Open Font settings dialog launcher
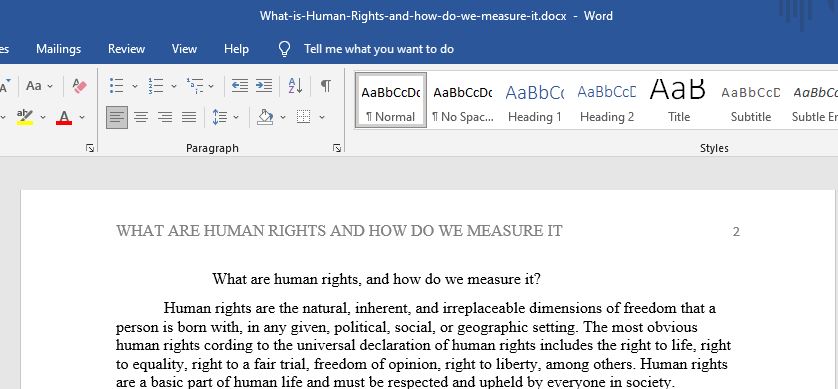Screen dimensions: 838x389 90,148
